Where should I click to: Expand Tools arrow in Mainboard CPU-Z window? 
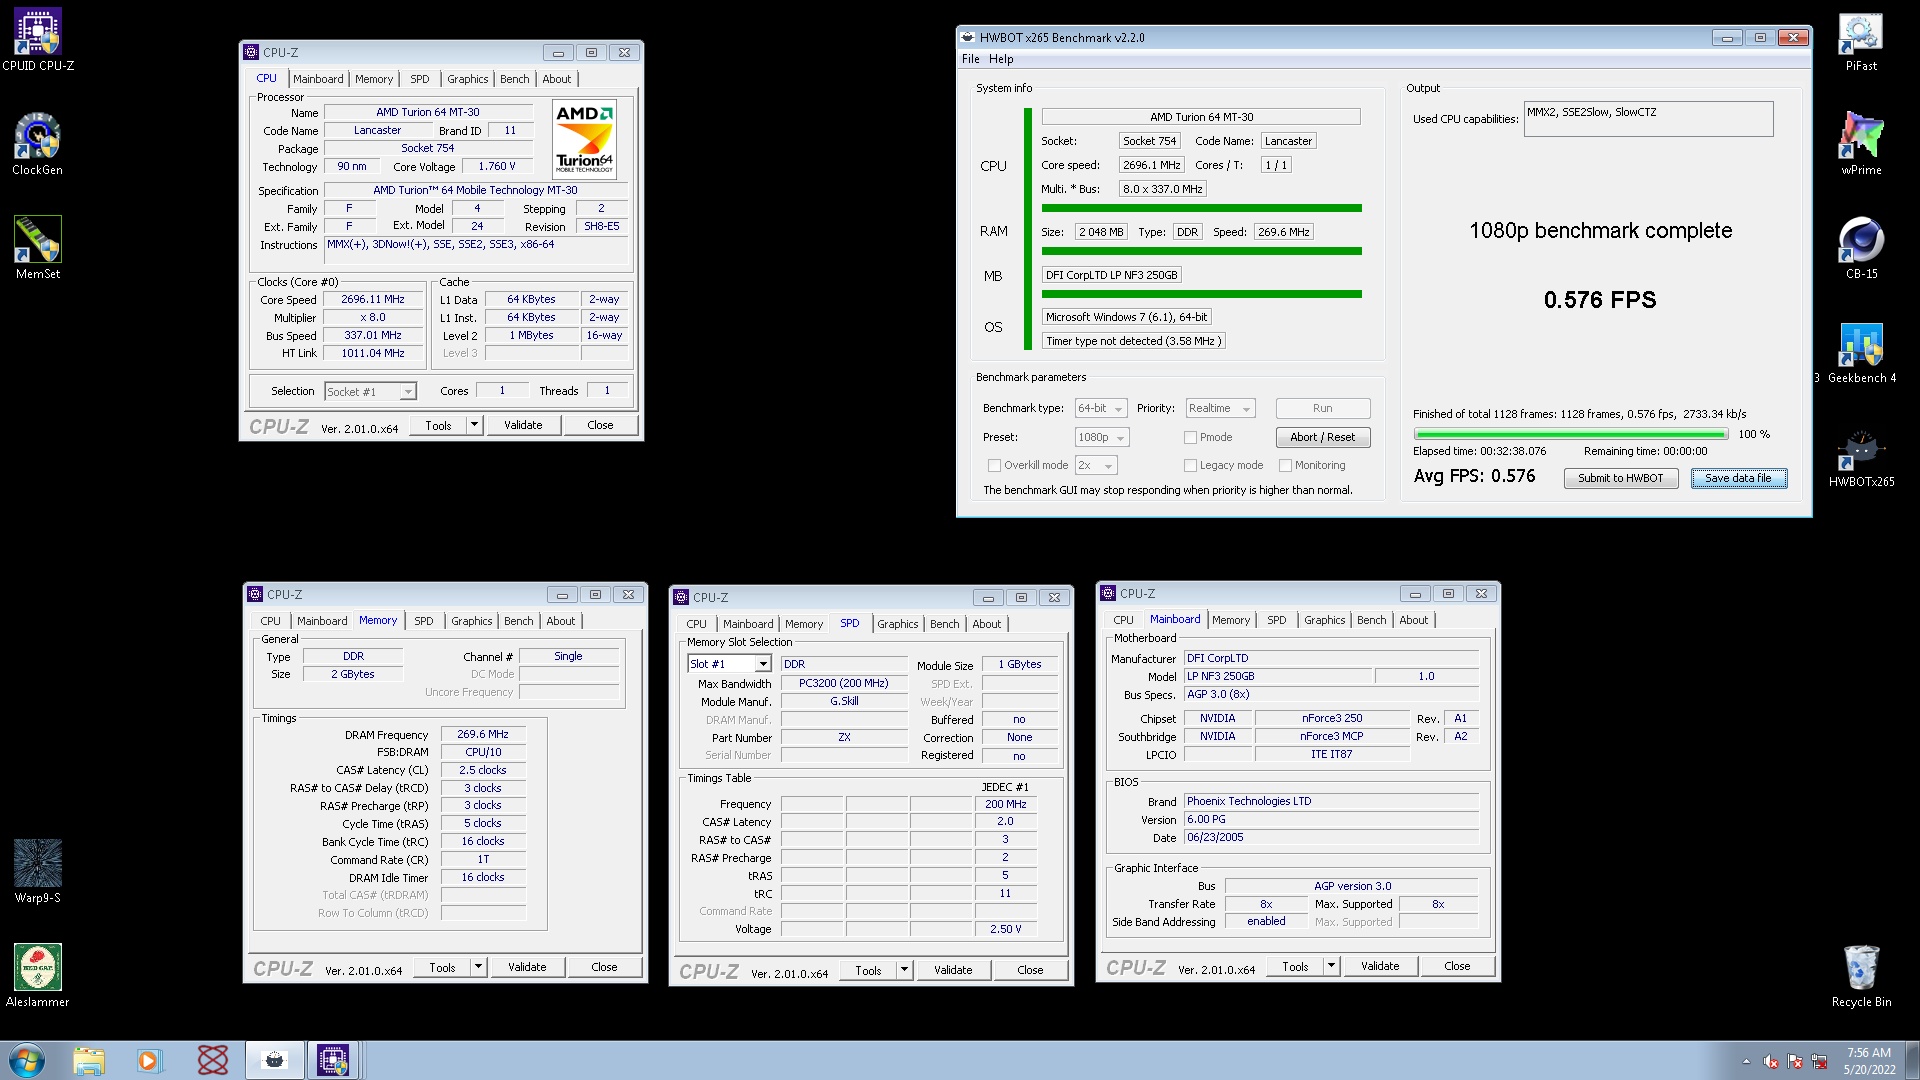(x=1331, y=966)
